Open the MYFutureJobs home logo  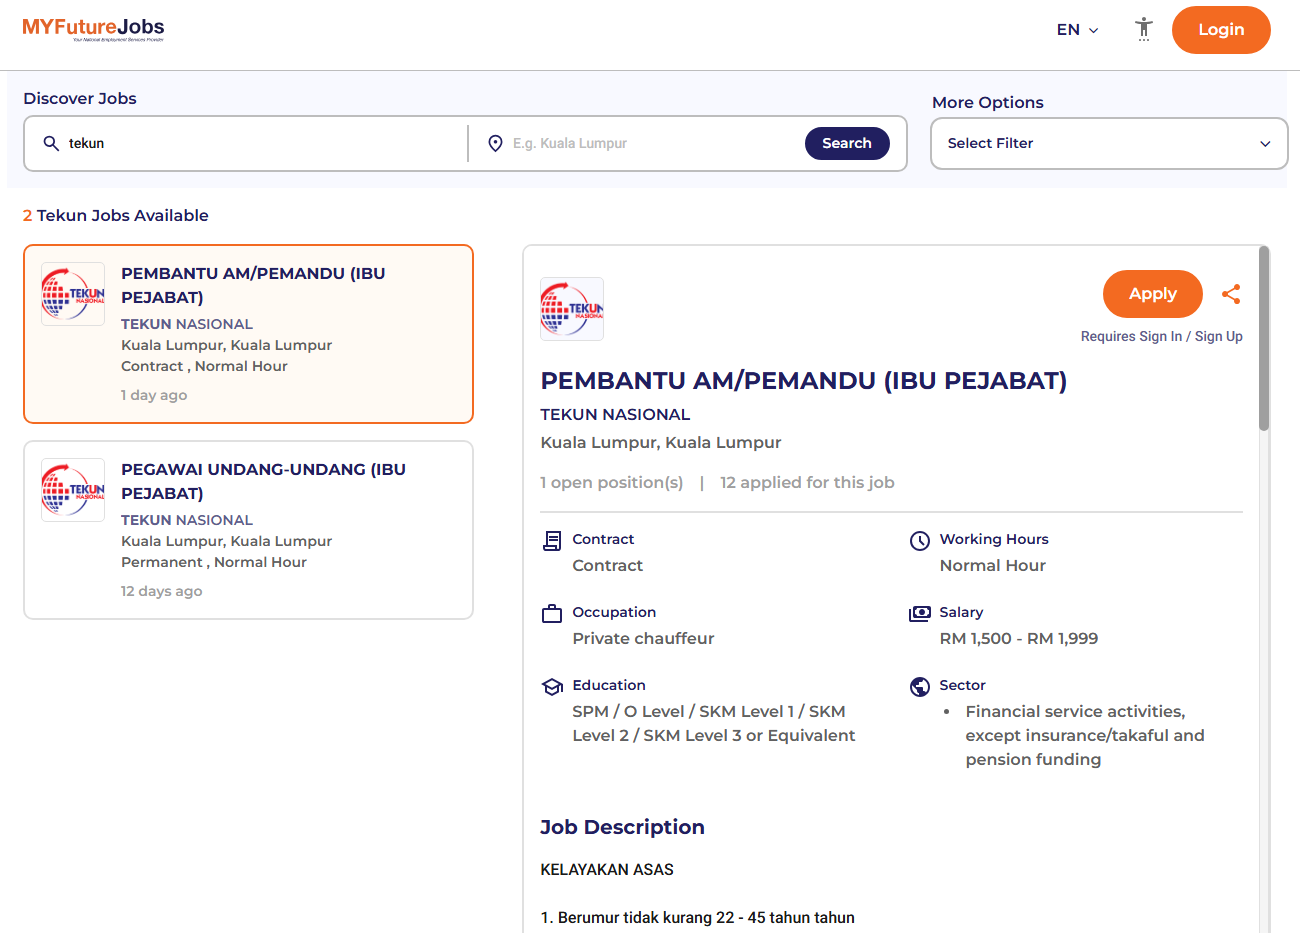(x=93, y=29)
